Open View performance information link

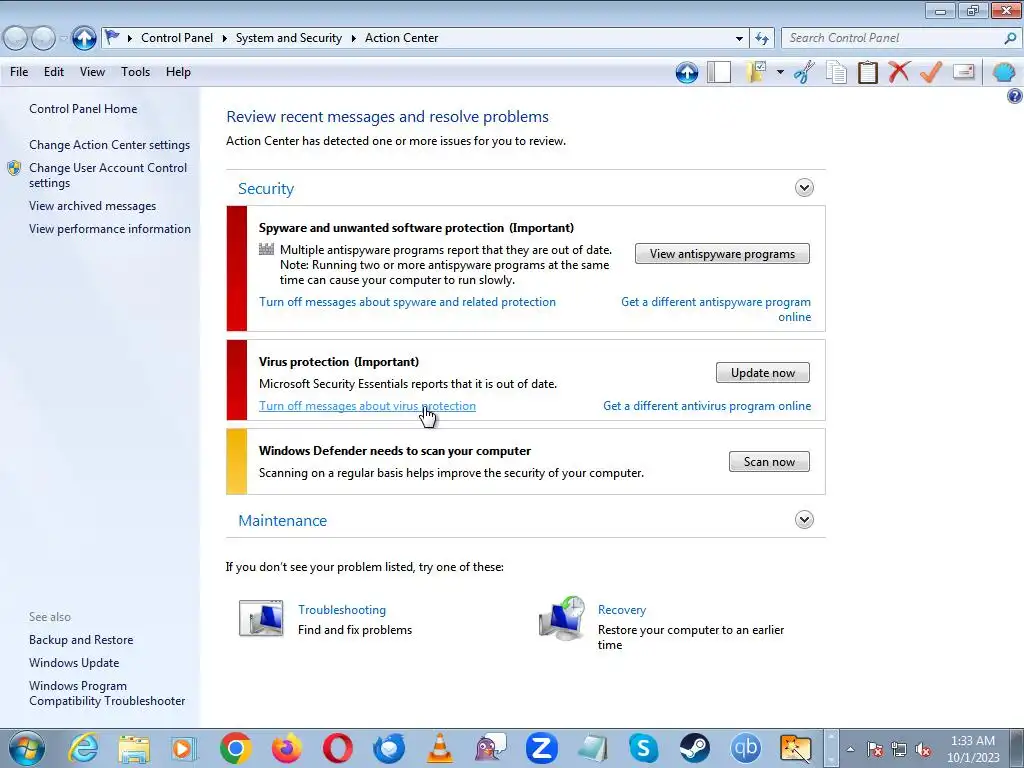(x=110, y=229)
